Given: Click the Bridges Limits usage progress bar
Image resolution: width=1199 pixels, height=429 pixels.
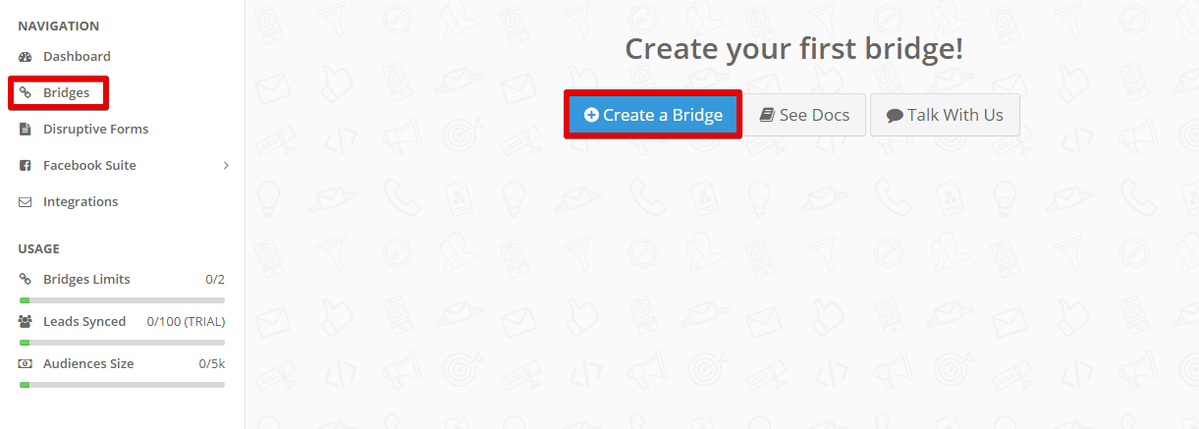Looking at the screenshot, I should (122, 301).
